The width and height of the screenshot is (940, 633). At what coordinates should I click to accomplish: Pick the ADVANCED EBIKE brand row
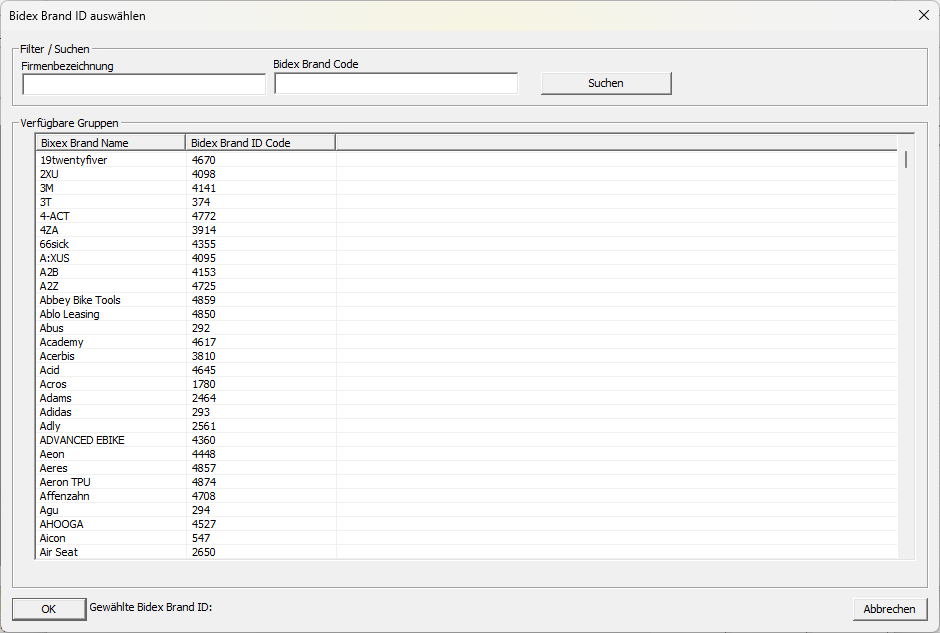tap(466, 440)
